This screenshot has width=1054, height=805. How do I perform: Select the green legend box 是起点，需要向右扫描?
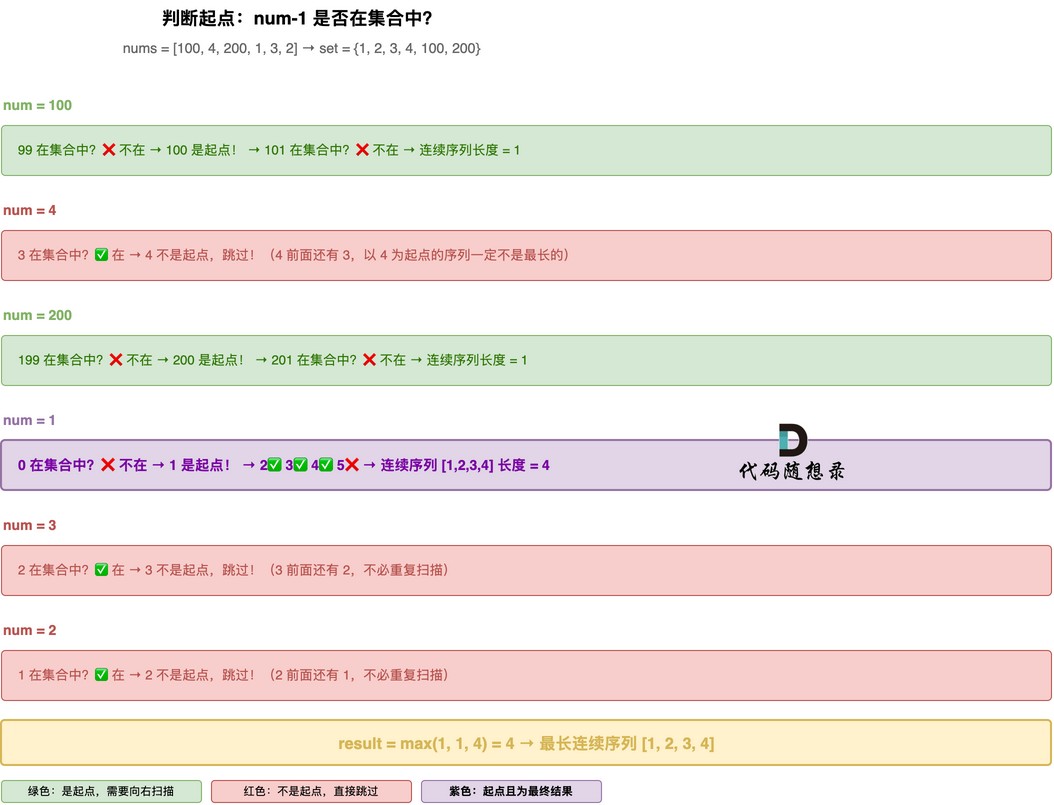click(101, 791)
